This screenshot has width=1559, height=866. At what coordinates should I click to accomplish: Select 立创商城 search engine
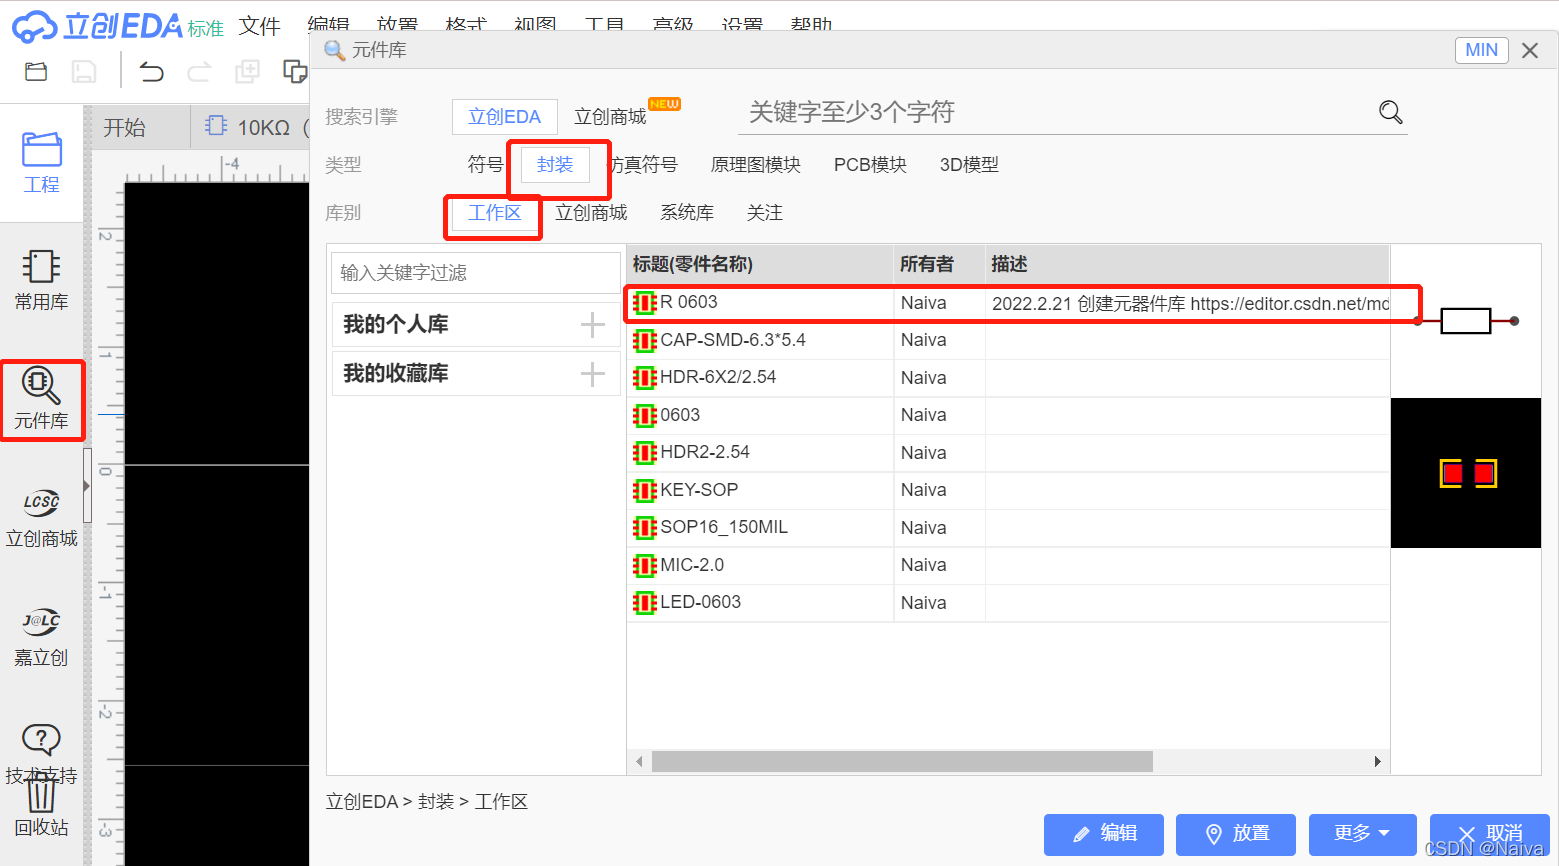tap(610, 117)
